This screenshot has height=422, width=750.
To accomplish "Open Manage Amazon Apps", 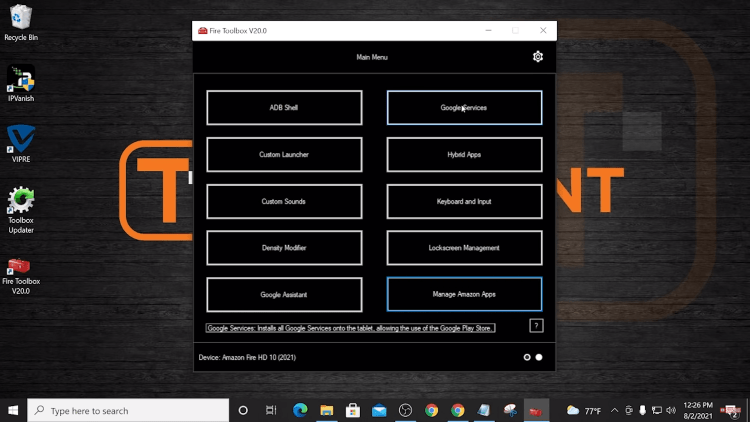I will tap(464, 294).
